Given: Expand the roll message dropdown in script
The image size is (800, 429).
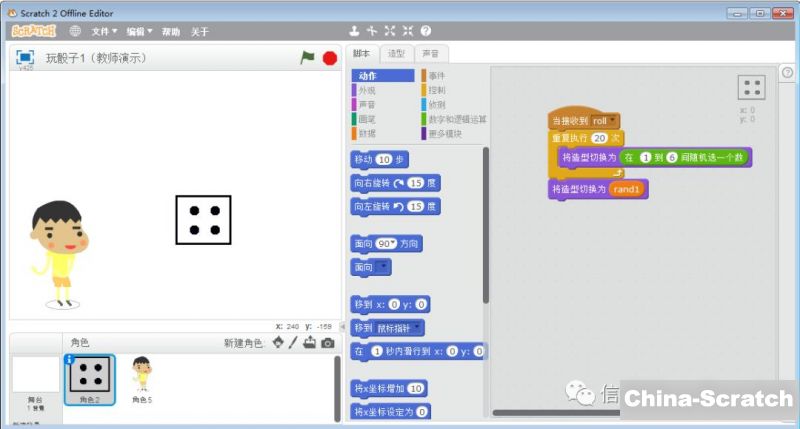Looking at the screenshot, I should click(x=613, y=121).
